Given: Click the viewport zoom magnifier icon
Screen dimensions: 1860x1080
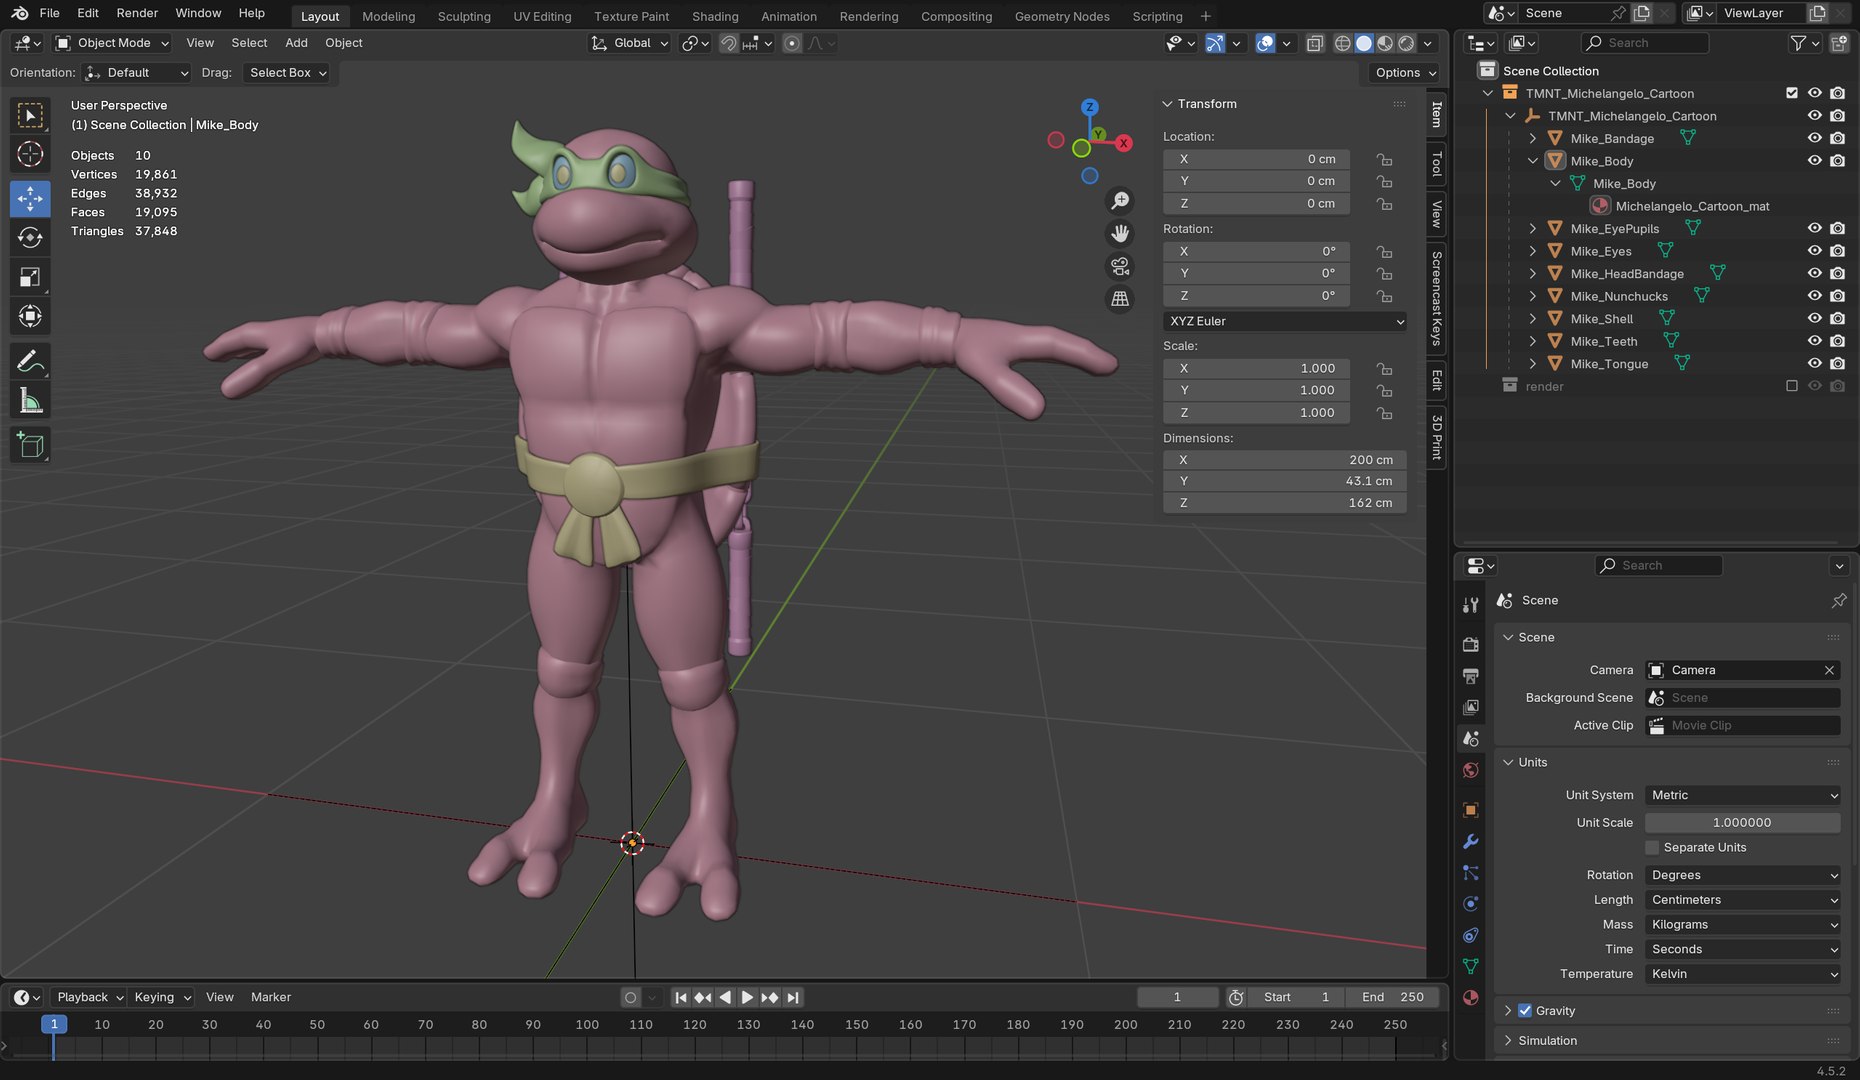Looking at the screenshot, I should point(1120,201).
